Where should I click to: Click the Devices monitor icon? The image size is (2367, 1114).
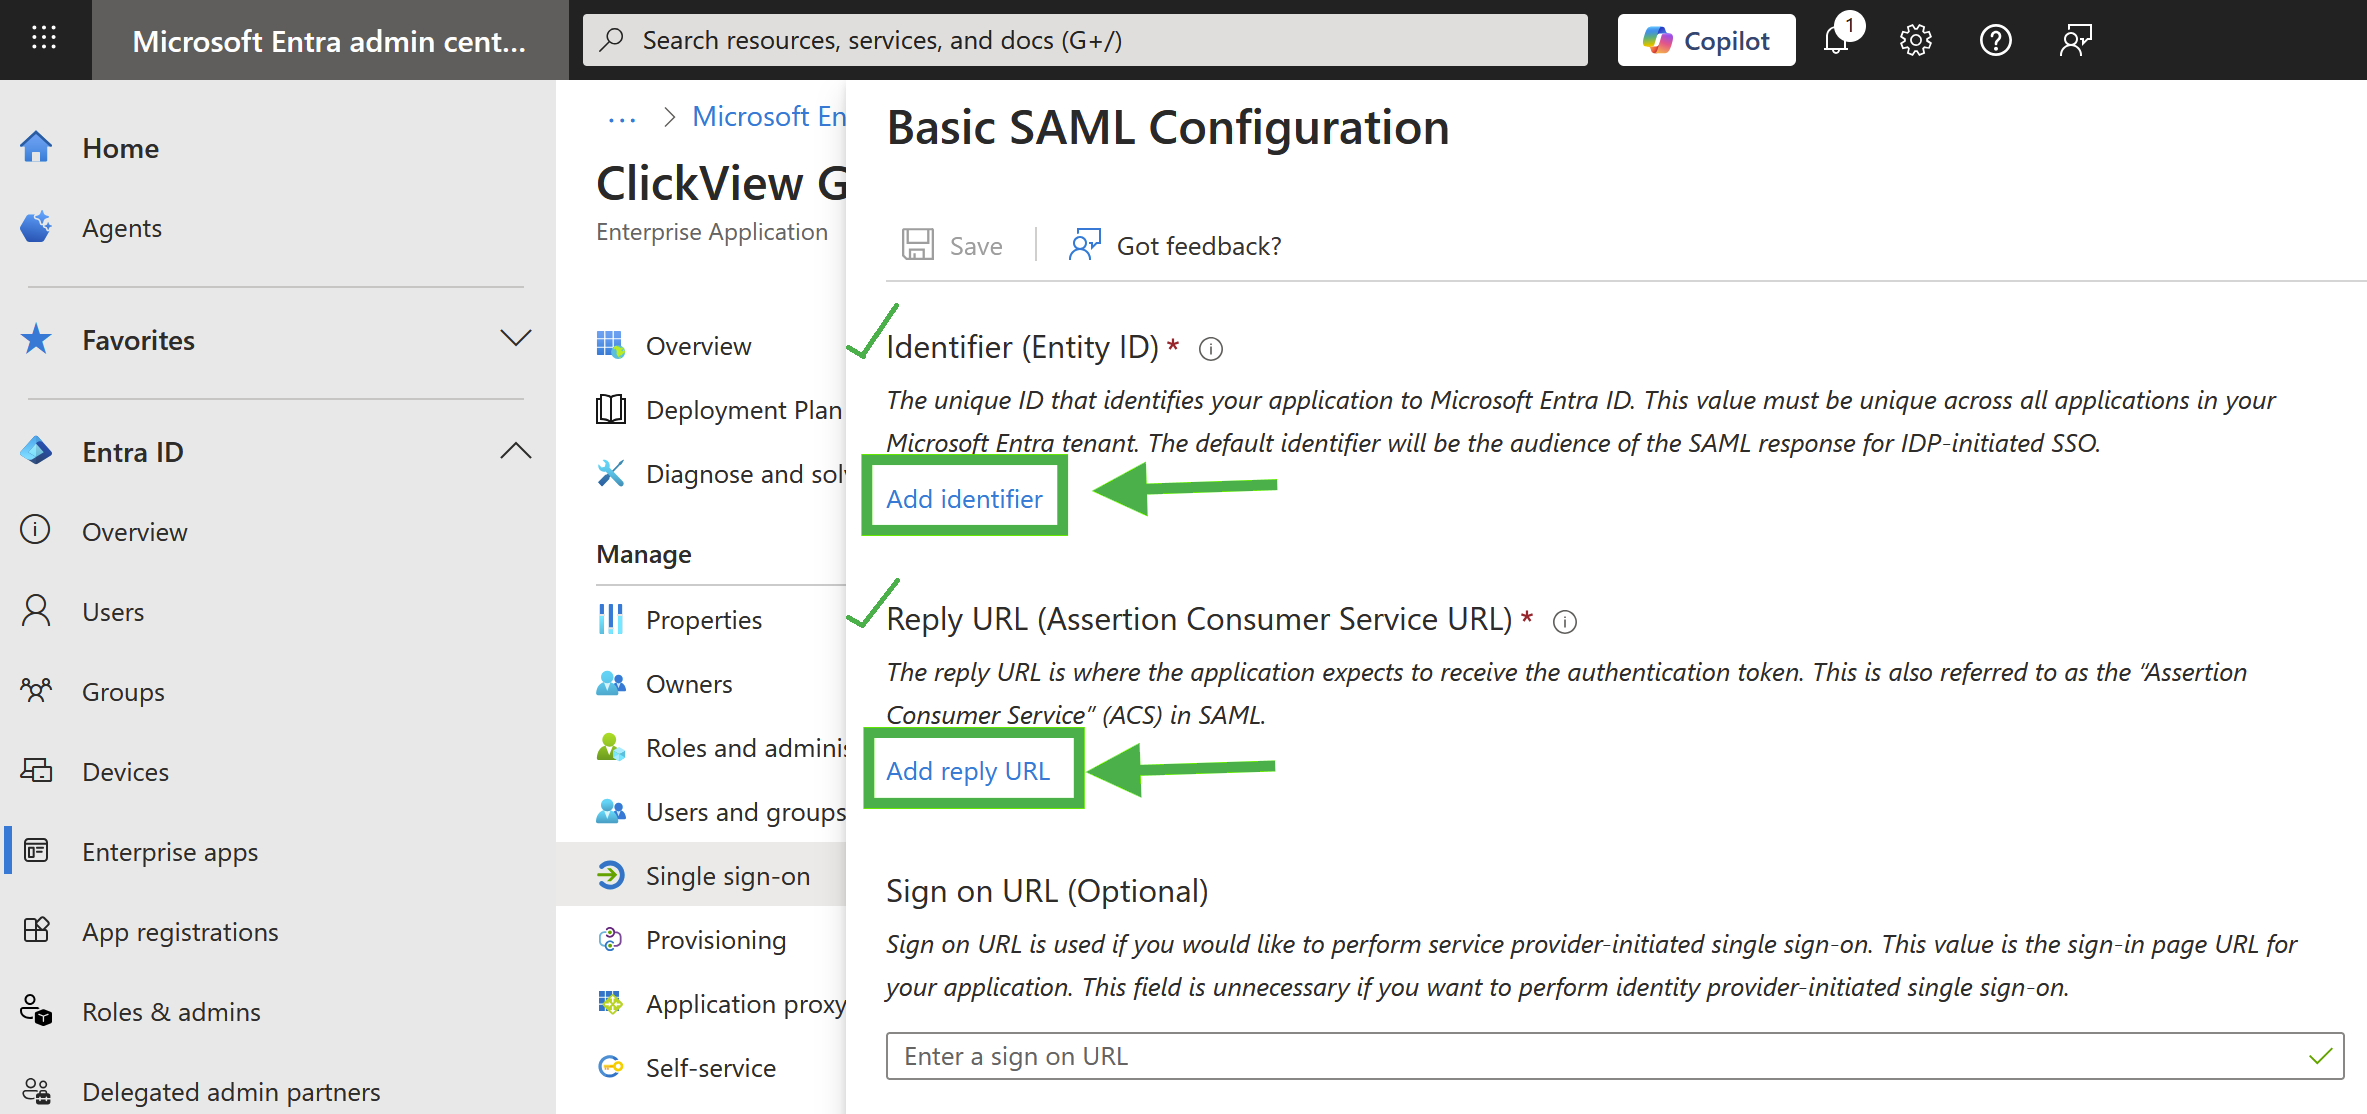pyautogui.click(x=36, y=771)
